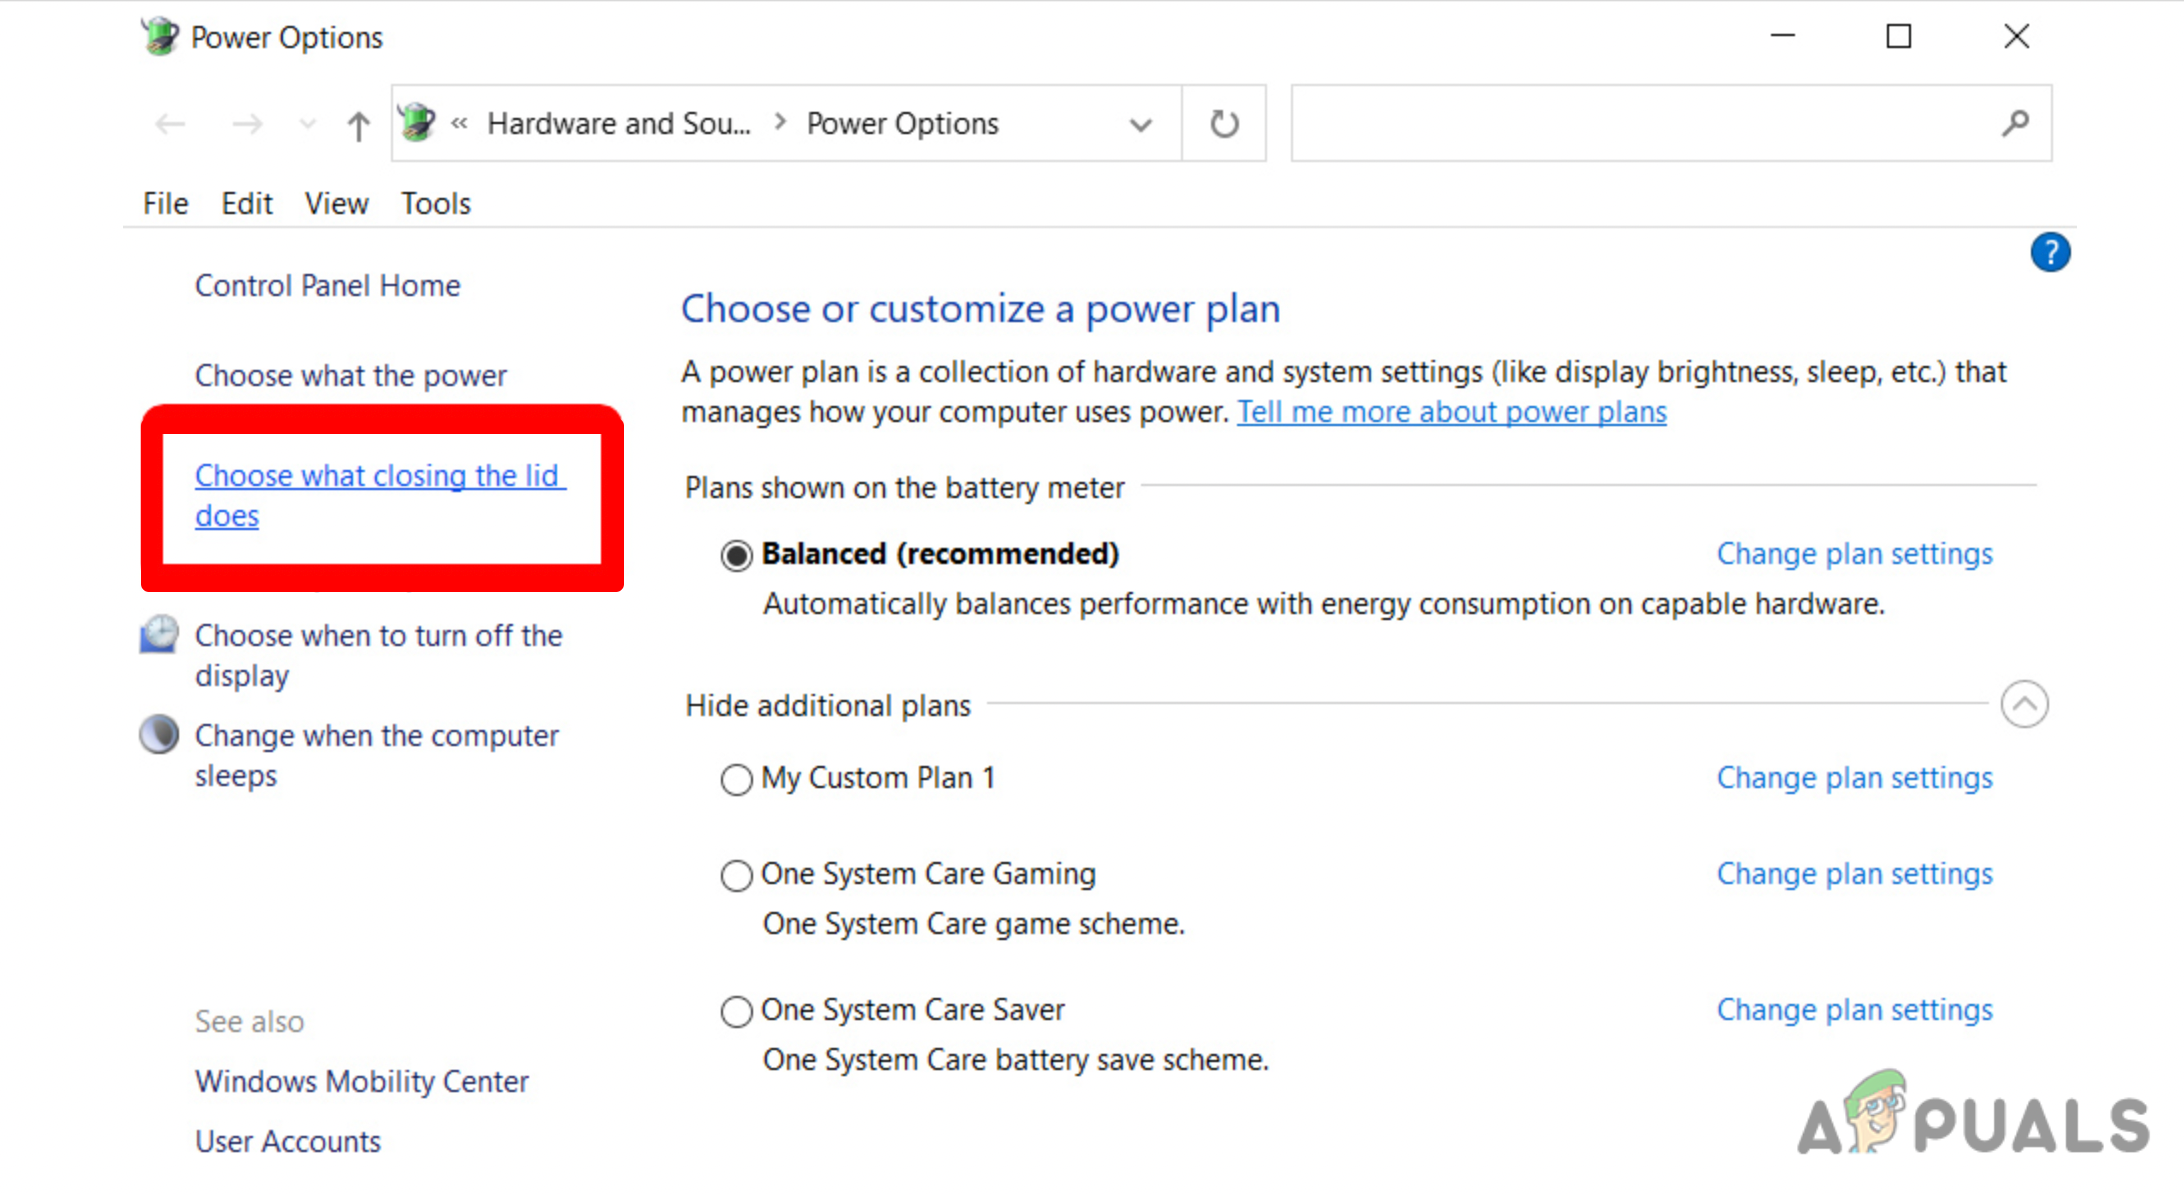
Task: Open the File menu
Action: pos(165,203)
